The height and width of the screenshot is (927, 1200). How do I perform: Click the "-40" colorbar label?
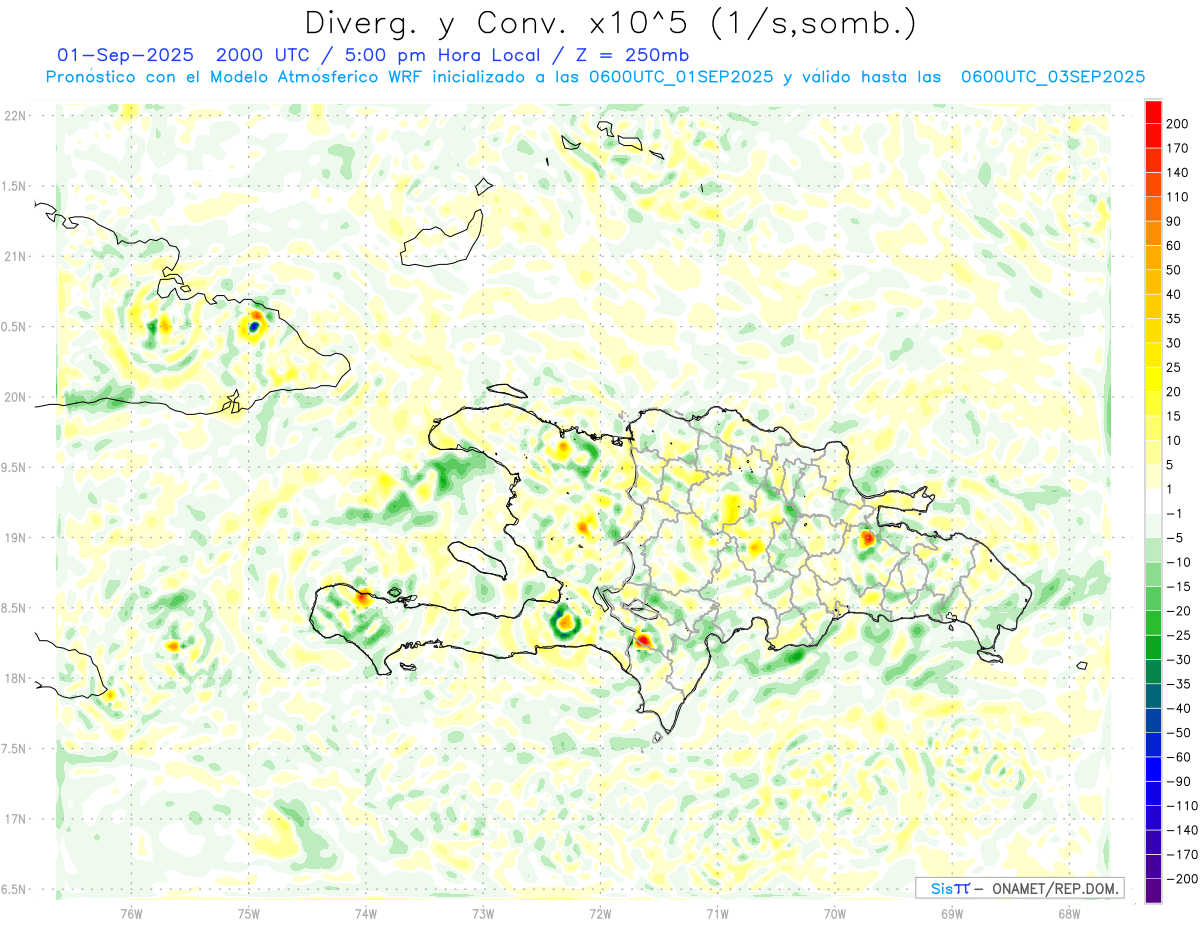[1180, 708]
